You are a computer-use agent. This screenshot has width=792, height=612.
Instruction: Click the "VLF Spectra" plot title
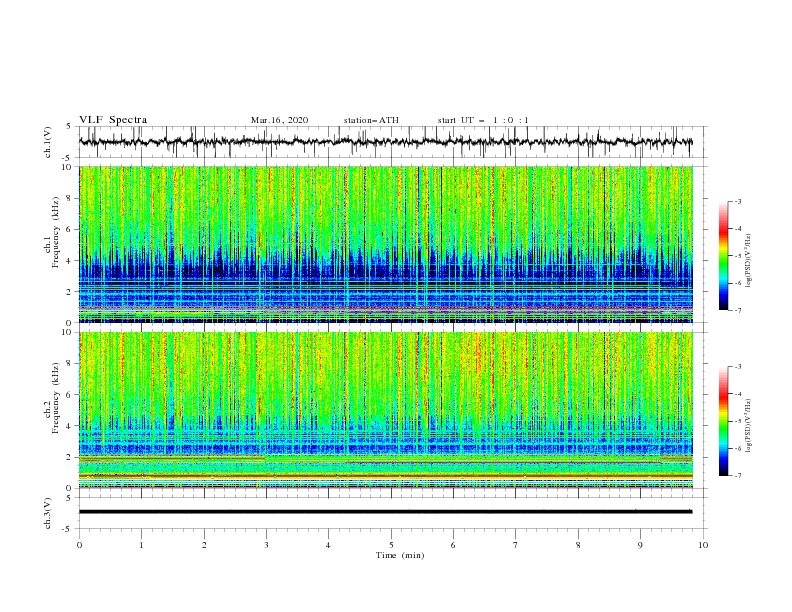pyautogui.click(x=113, y=120)
